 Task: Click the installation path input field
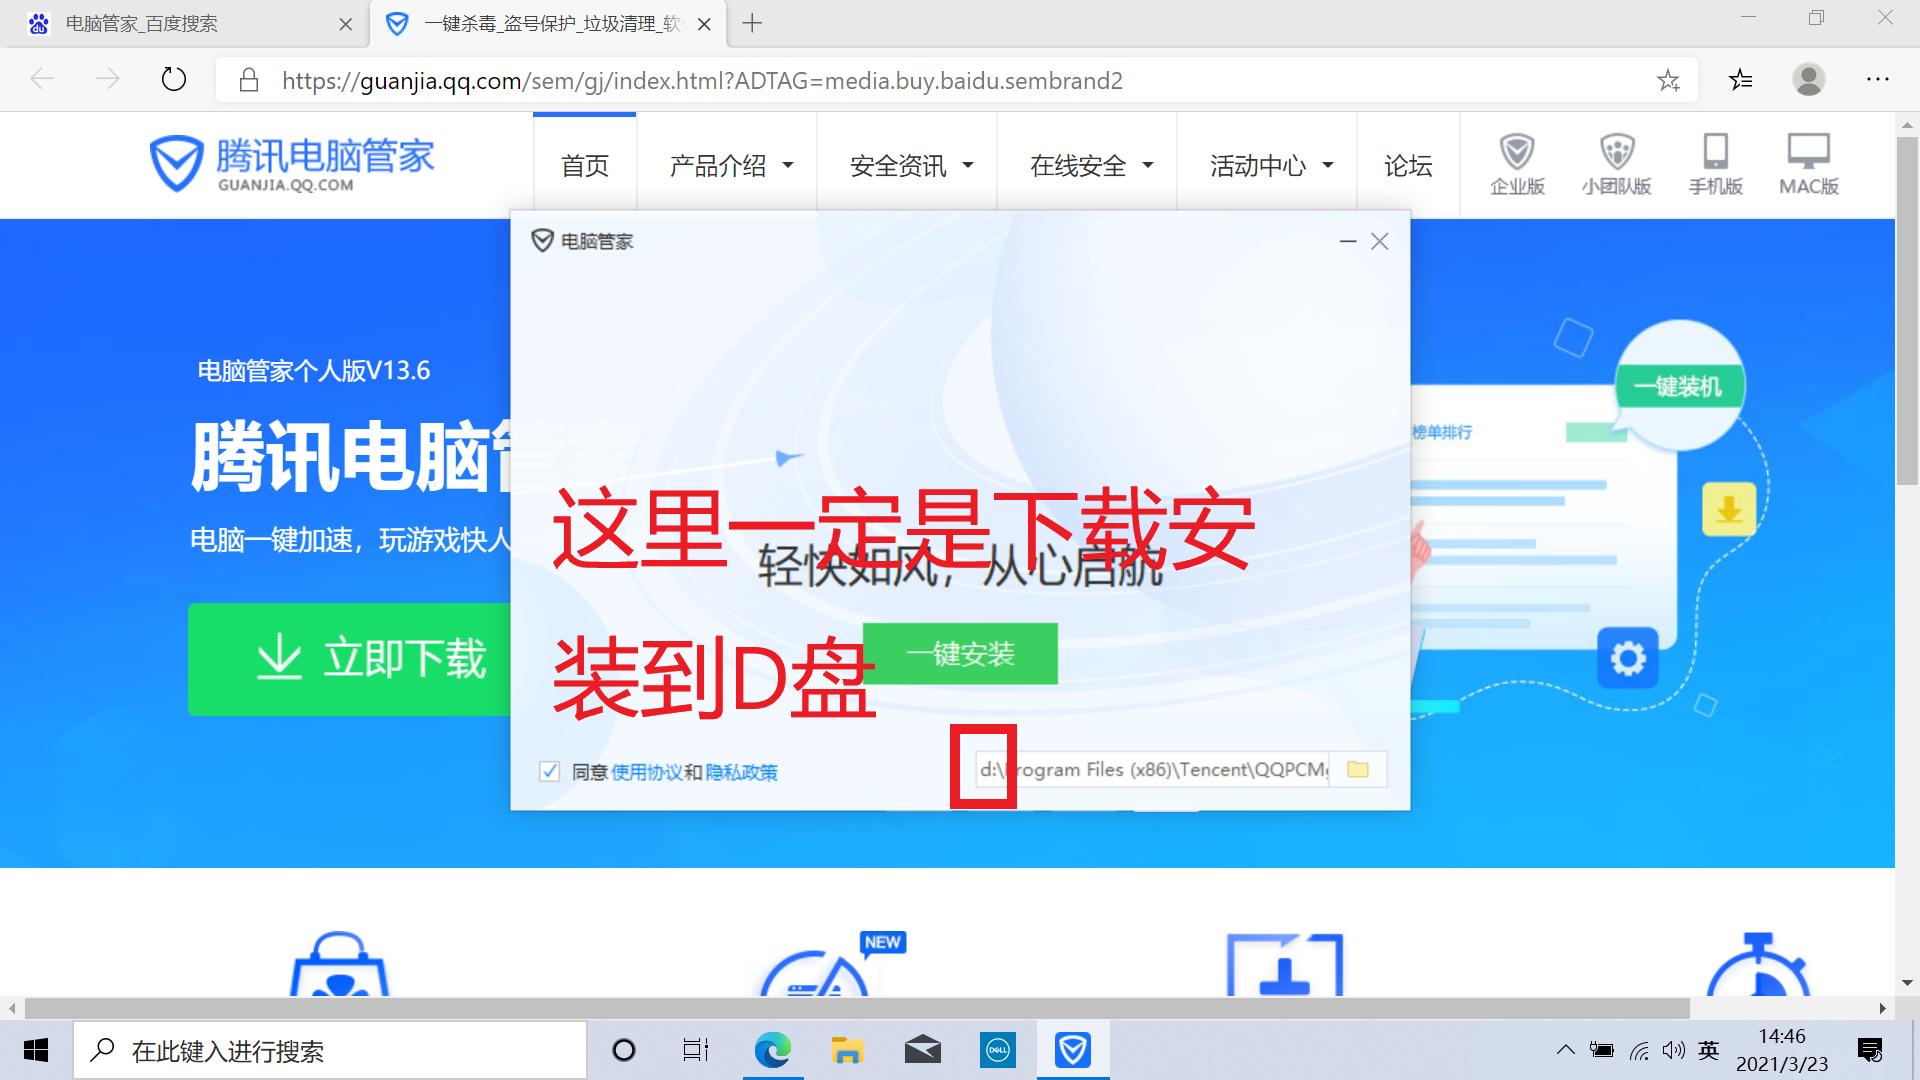(x=1150, y=769)
